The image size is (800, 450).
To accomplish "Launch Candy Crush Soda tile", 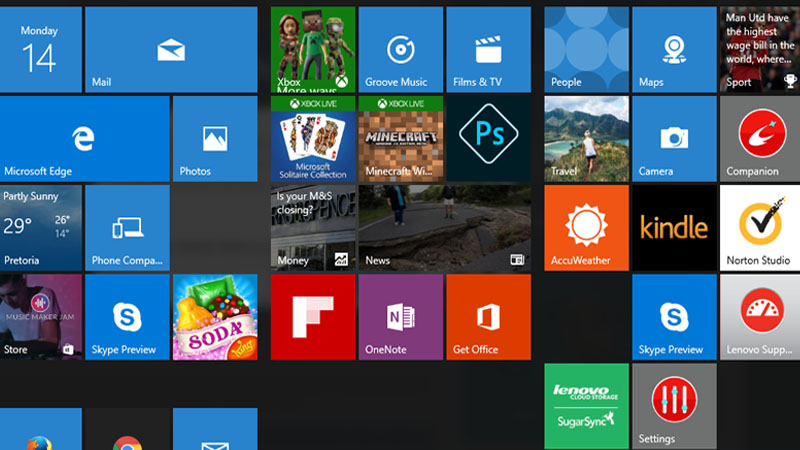I will (x=215, y=317).
